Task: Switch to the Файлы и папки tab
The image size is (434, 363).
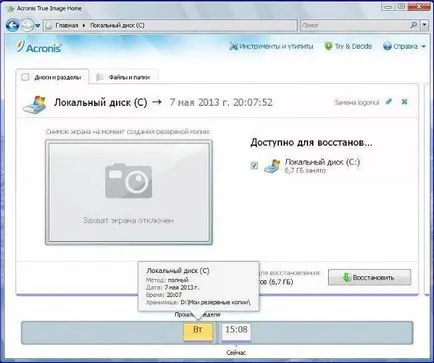Action: click(x=124, y=77)
